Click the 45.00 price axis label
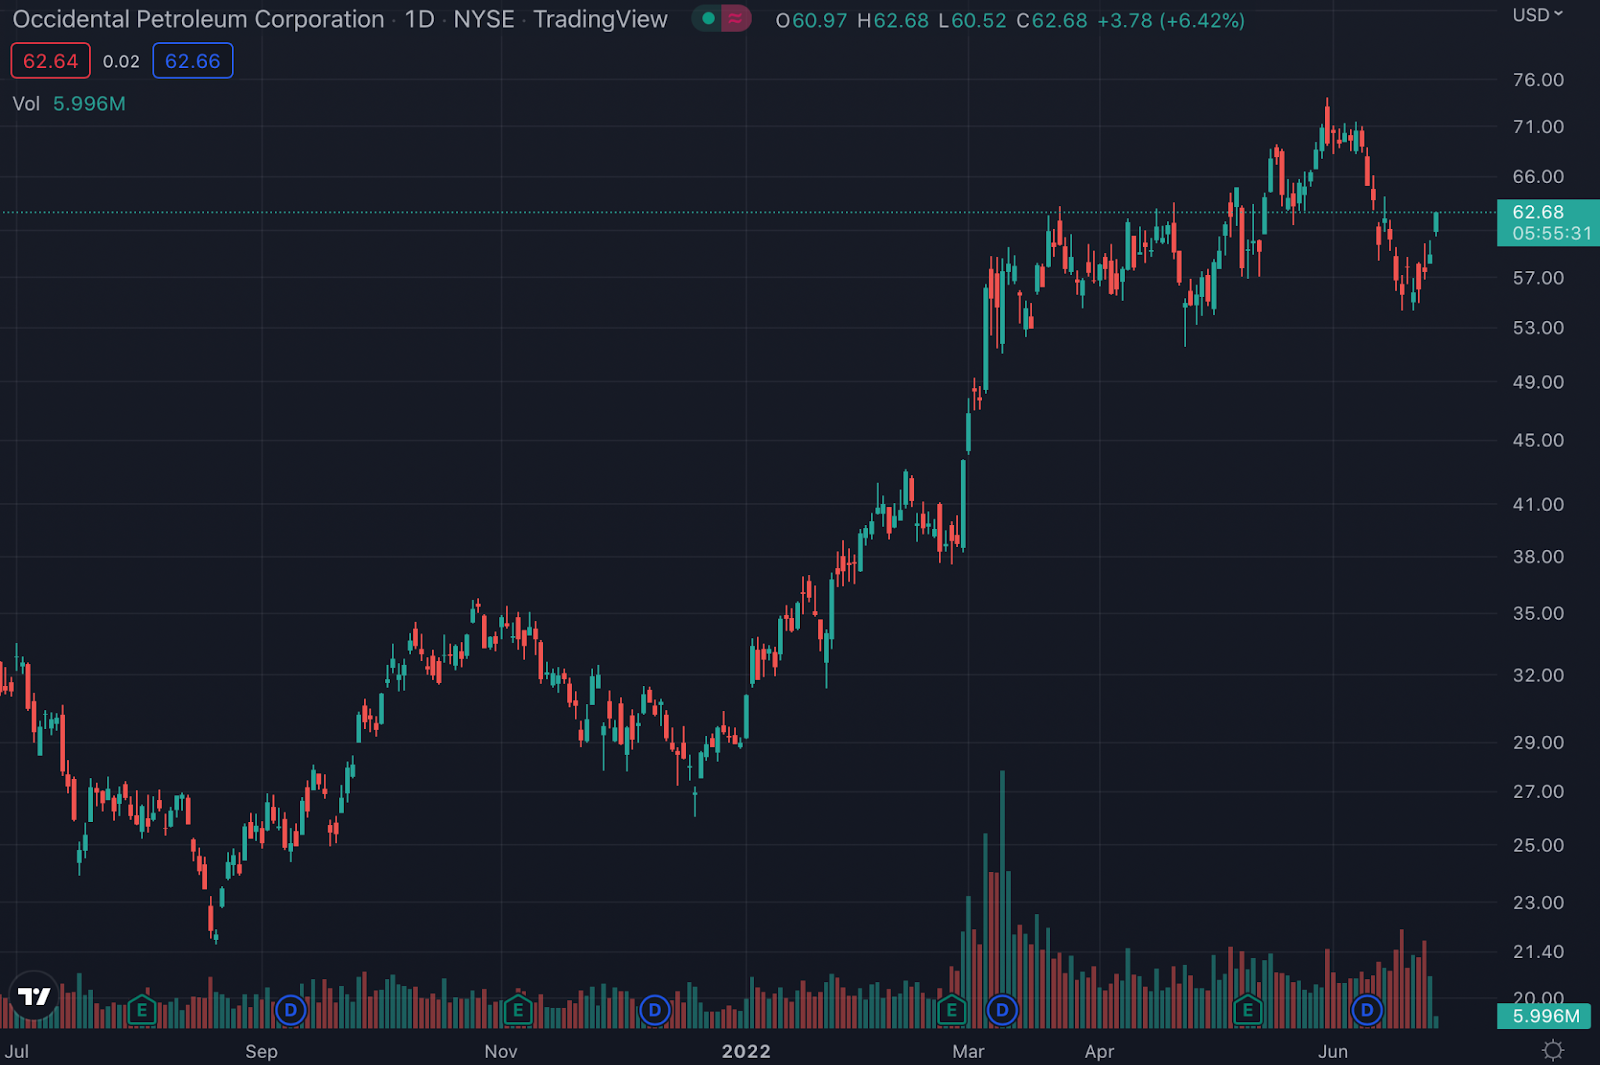Image resolution: width=1600 pixels, height=1065 pixels. click(1538, 440)
